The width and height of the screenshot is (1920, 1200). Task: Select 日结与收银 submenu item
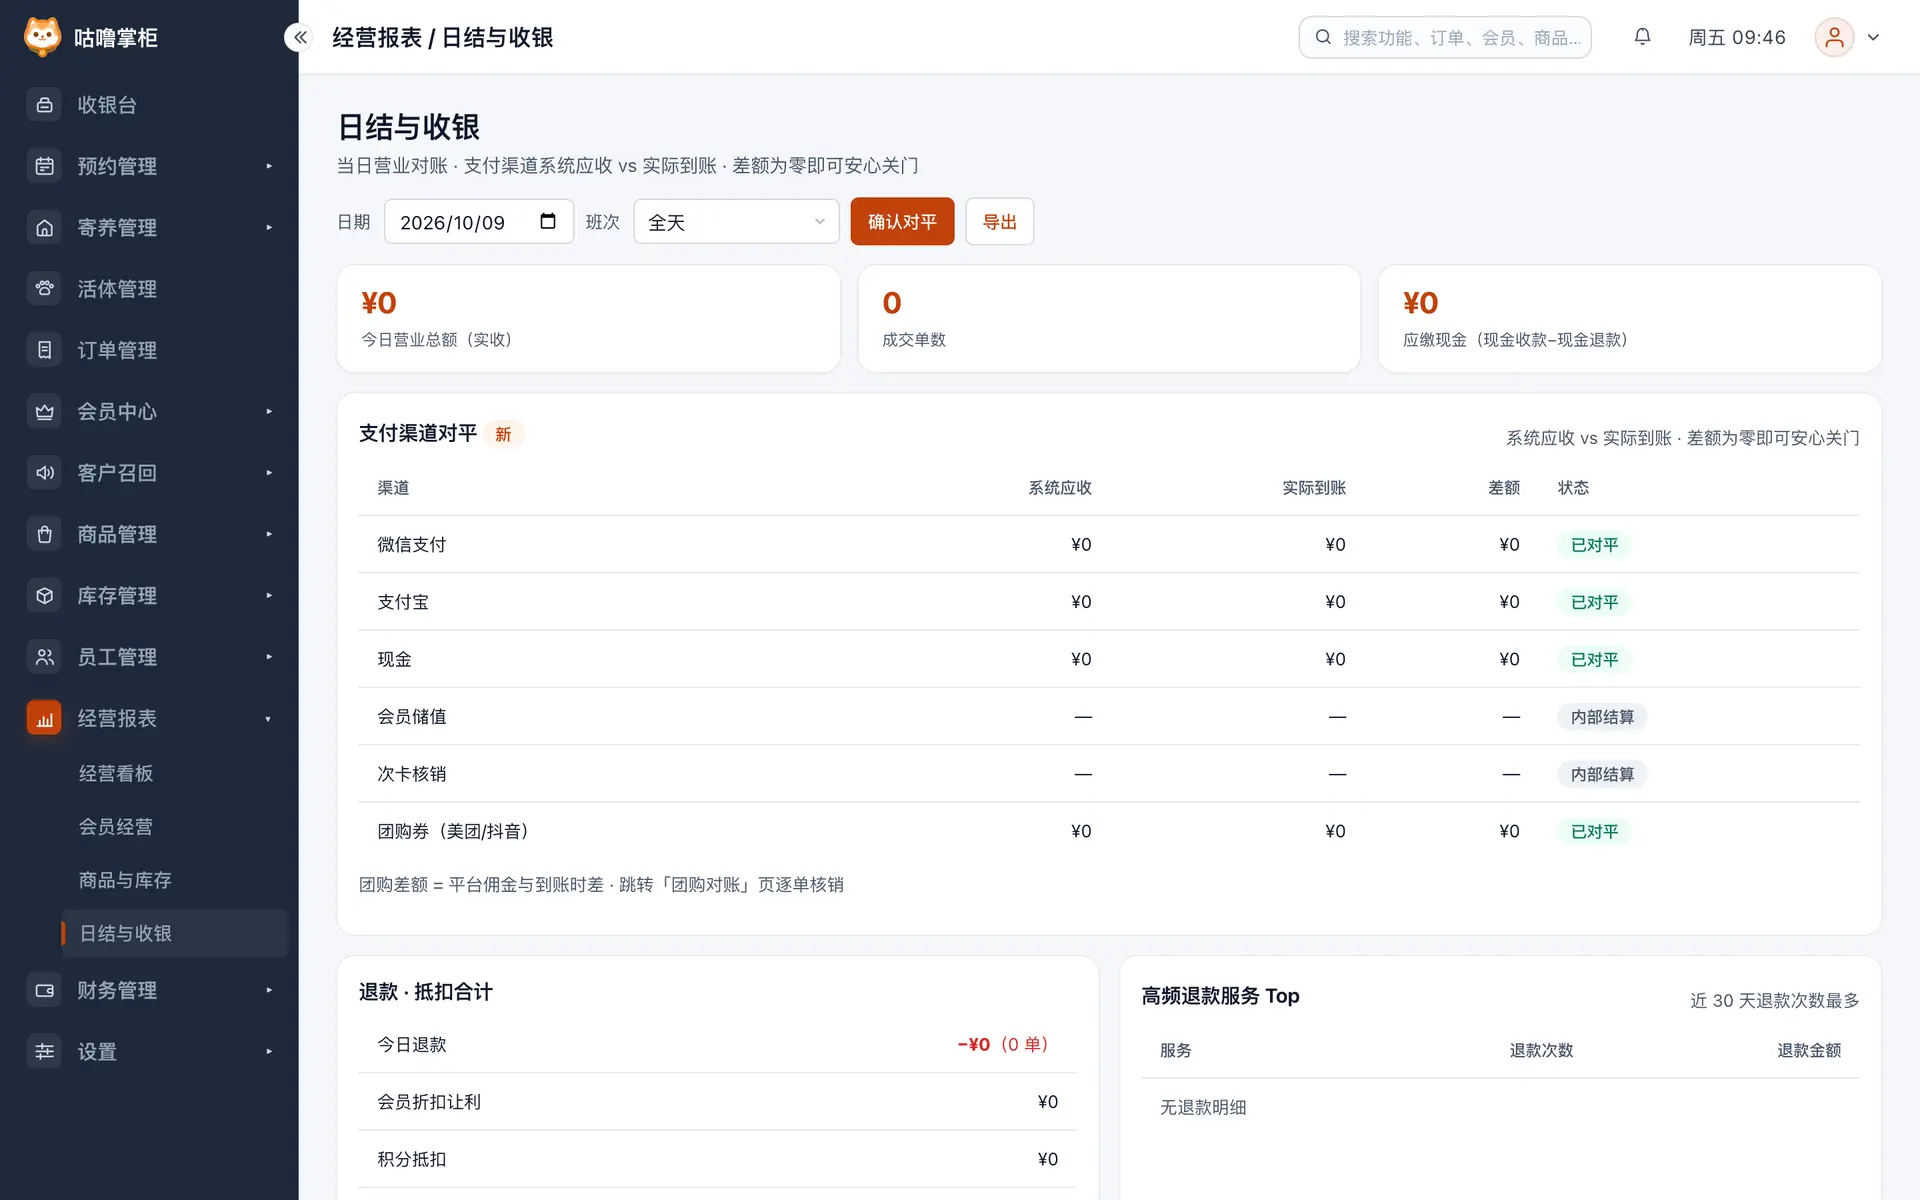click(x=175, y=933)
